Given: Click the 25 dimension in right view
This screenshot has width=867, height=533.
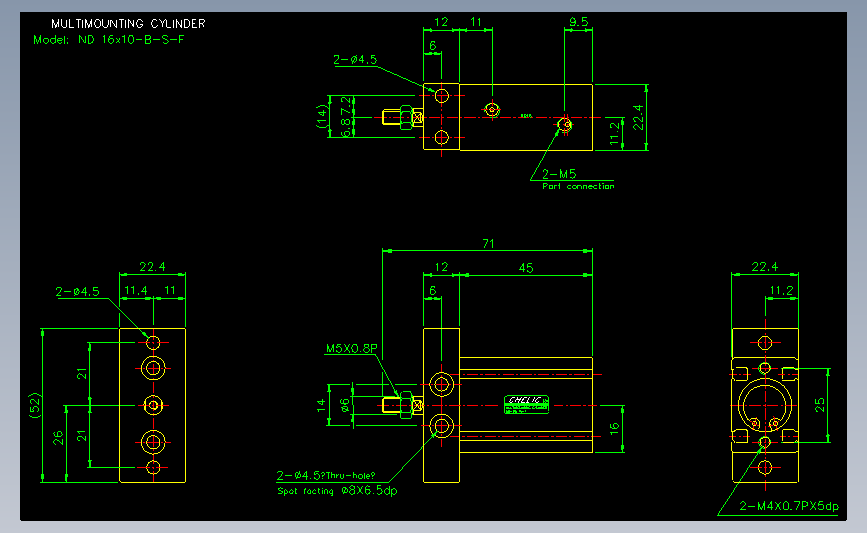Looking at the screenshot, I should 819,405.
